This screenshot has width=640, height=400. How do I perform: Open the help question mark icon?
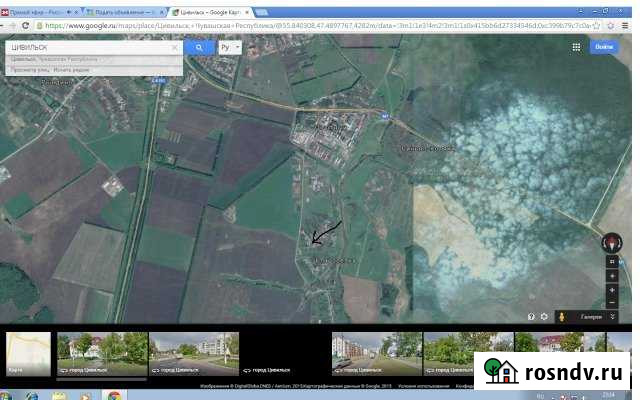(531, 316)
